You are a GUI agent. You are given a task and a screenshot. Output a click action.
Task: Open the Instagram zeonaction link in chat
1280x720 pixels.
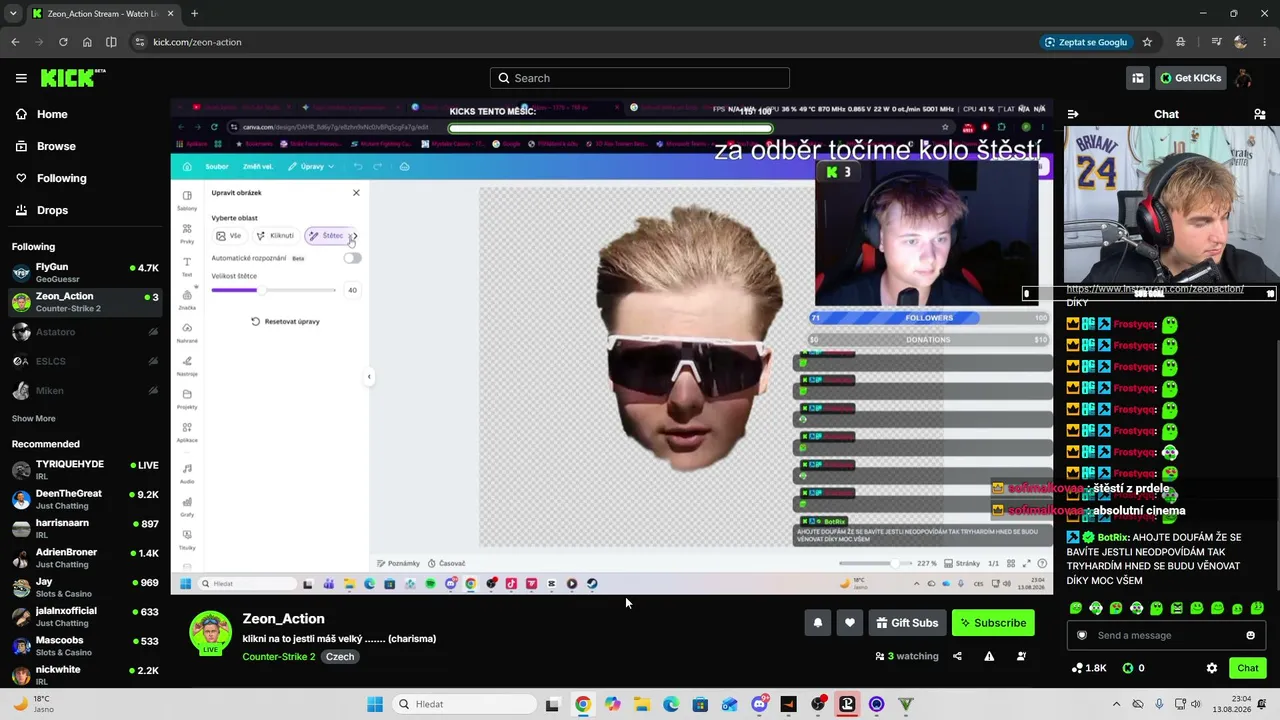click(1155, 289)
